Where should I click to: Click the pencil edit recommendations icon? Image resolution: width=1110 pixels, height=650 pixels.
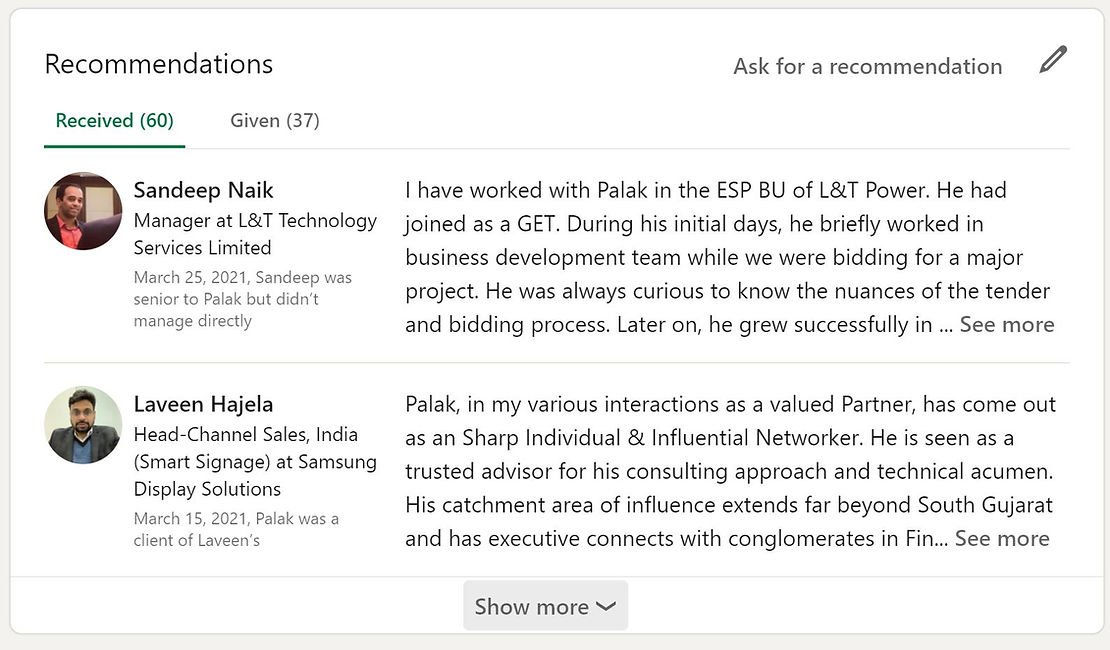coord(1053,60)
